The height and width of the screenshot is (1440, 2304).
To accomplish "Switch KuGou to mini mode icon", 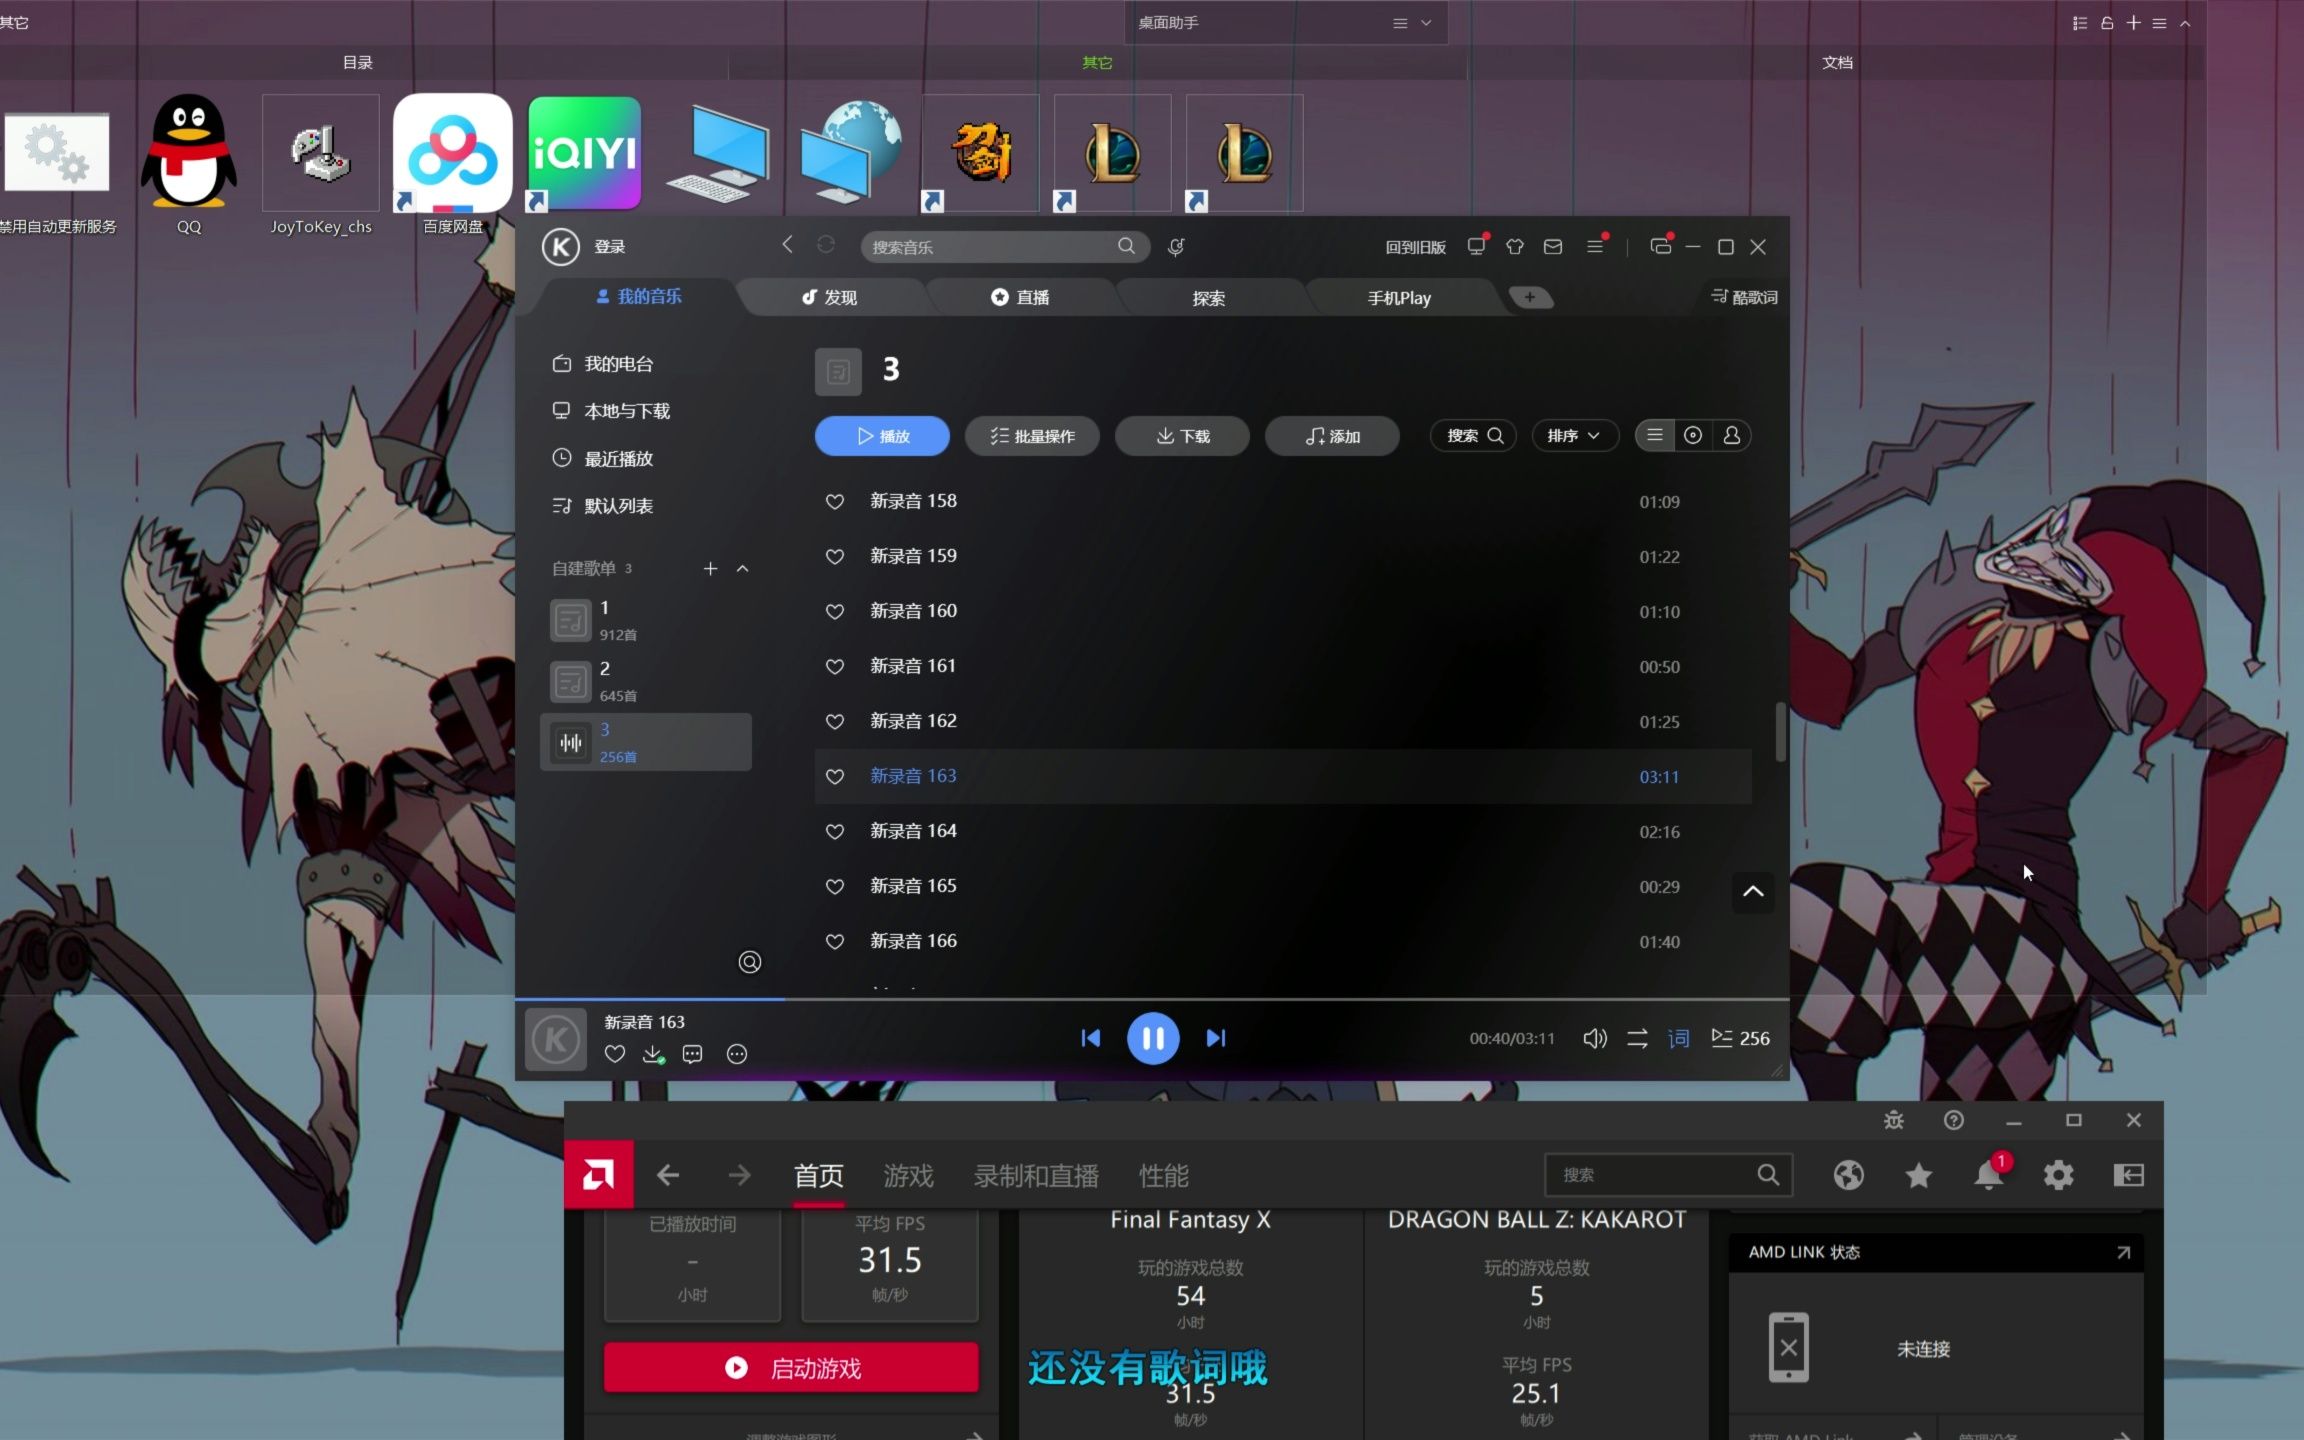I will (x=1661, y=246).
